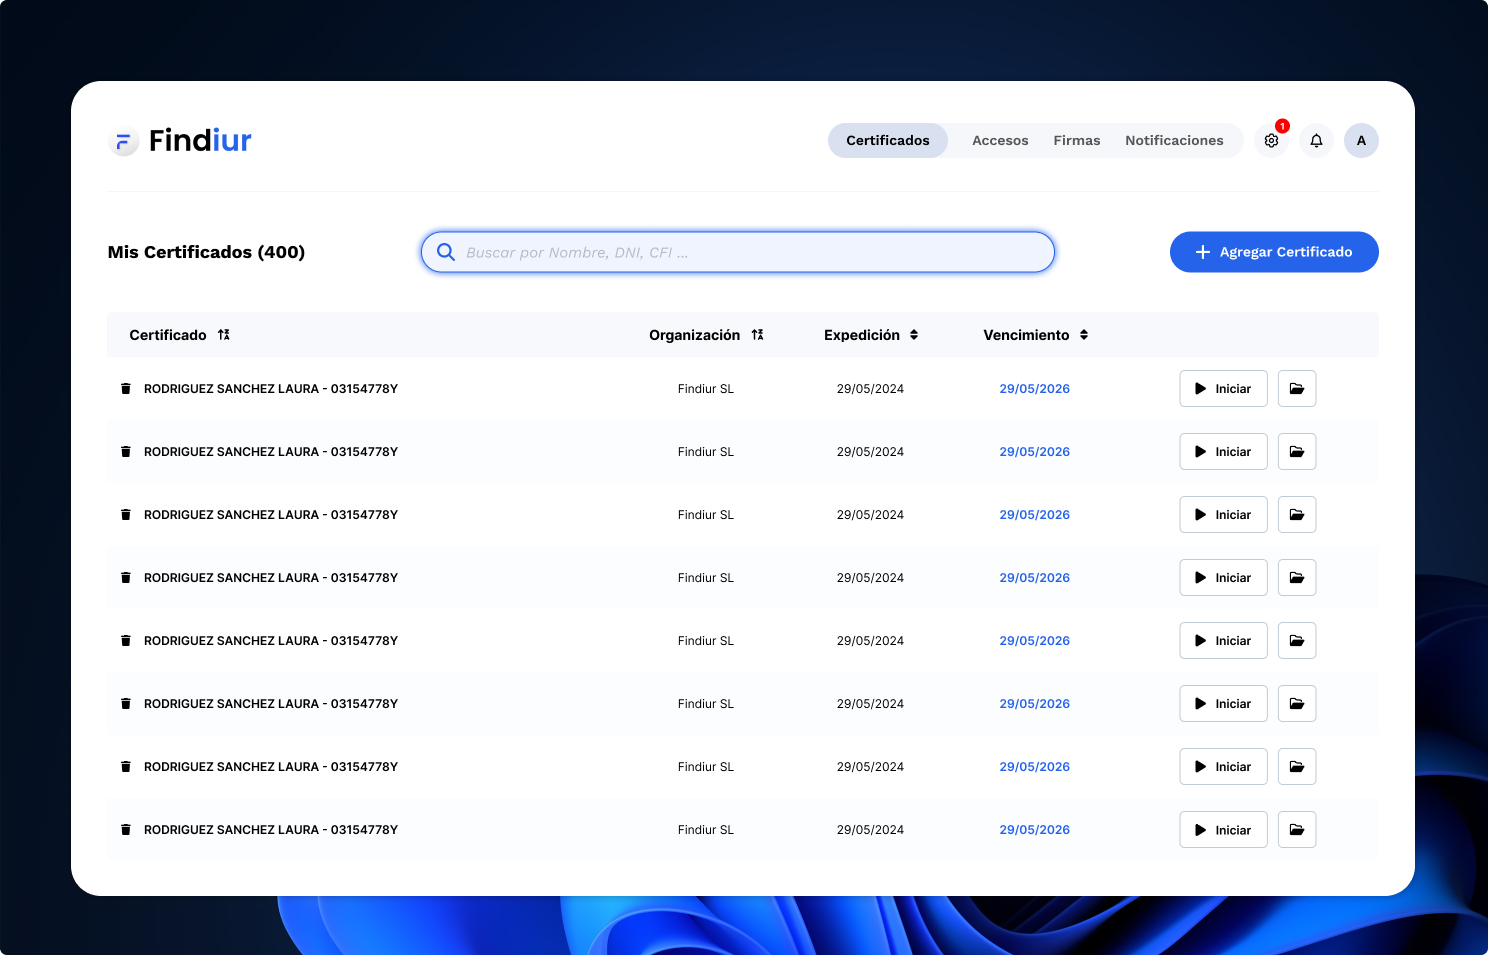Open the folder icon in the second certificate row

[1297, 452]
